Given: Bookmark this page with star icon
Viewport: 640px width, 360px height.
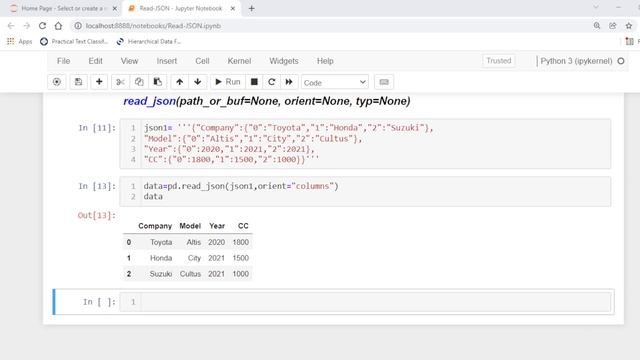Looking at the screenshot, I should tap(629, 26).
